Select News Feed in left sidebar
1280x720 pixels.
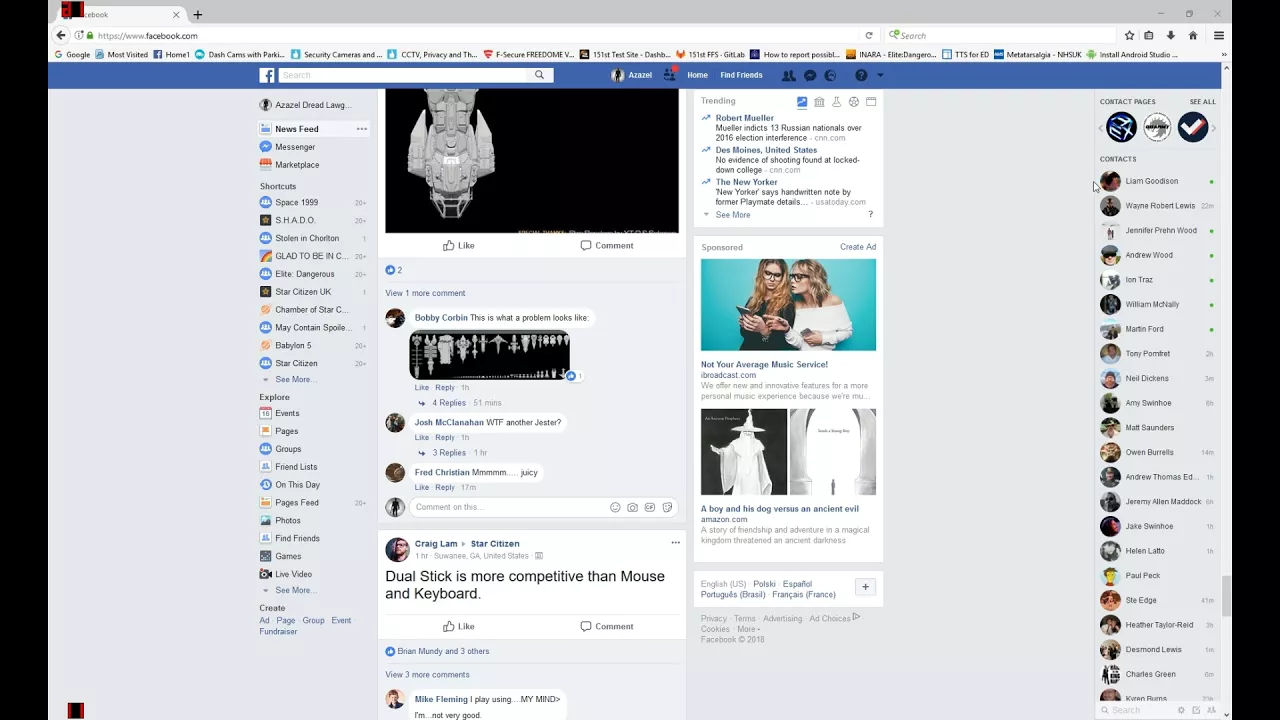coord(296,129)
